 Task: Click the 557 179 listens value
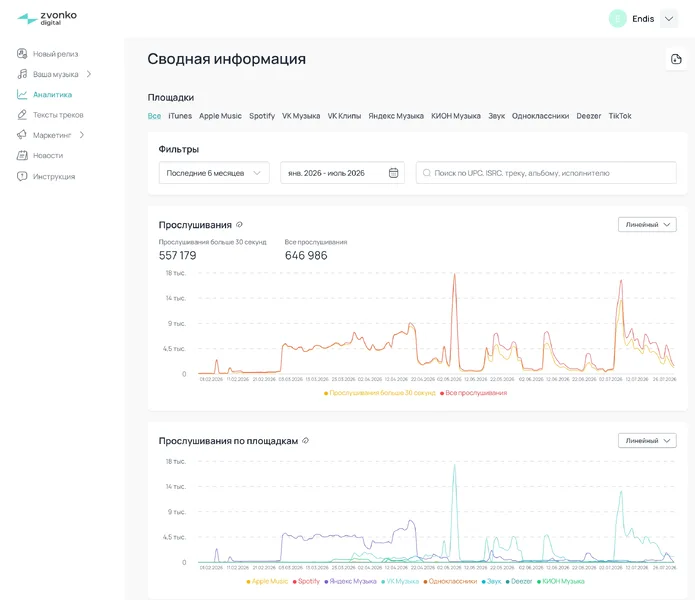coord(177,256)
